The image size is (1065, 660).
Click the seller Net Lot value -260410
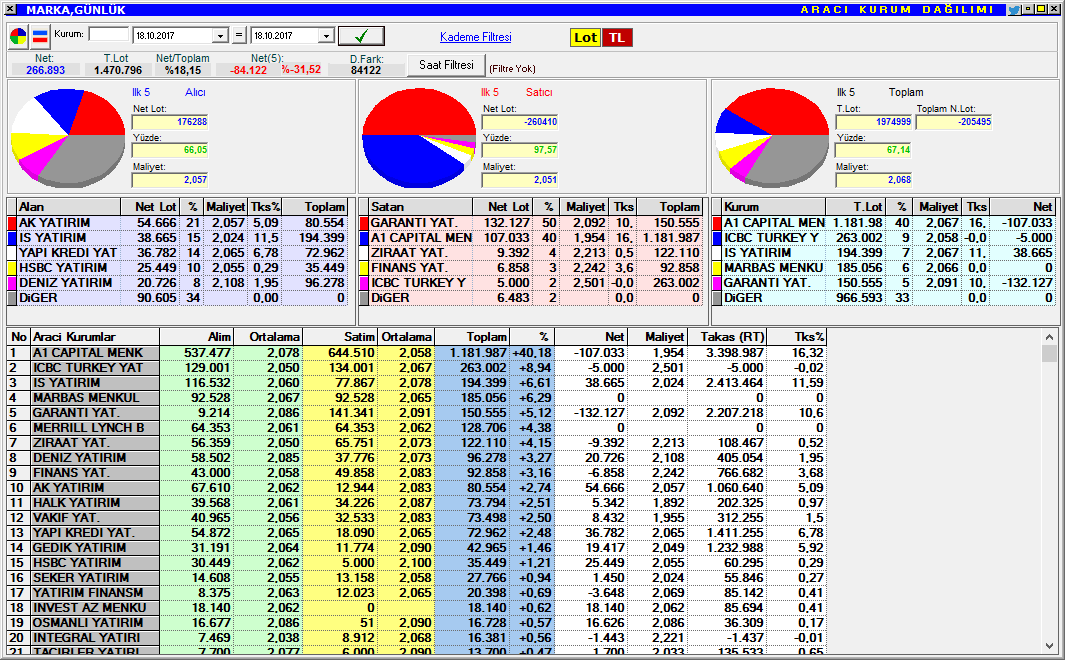pyautogui.click(x=520, y=122)
